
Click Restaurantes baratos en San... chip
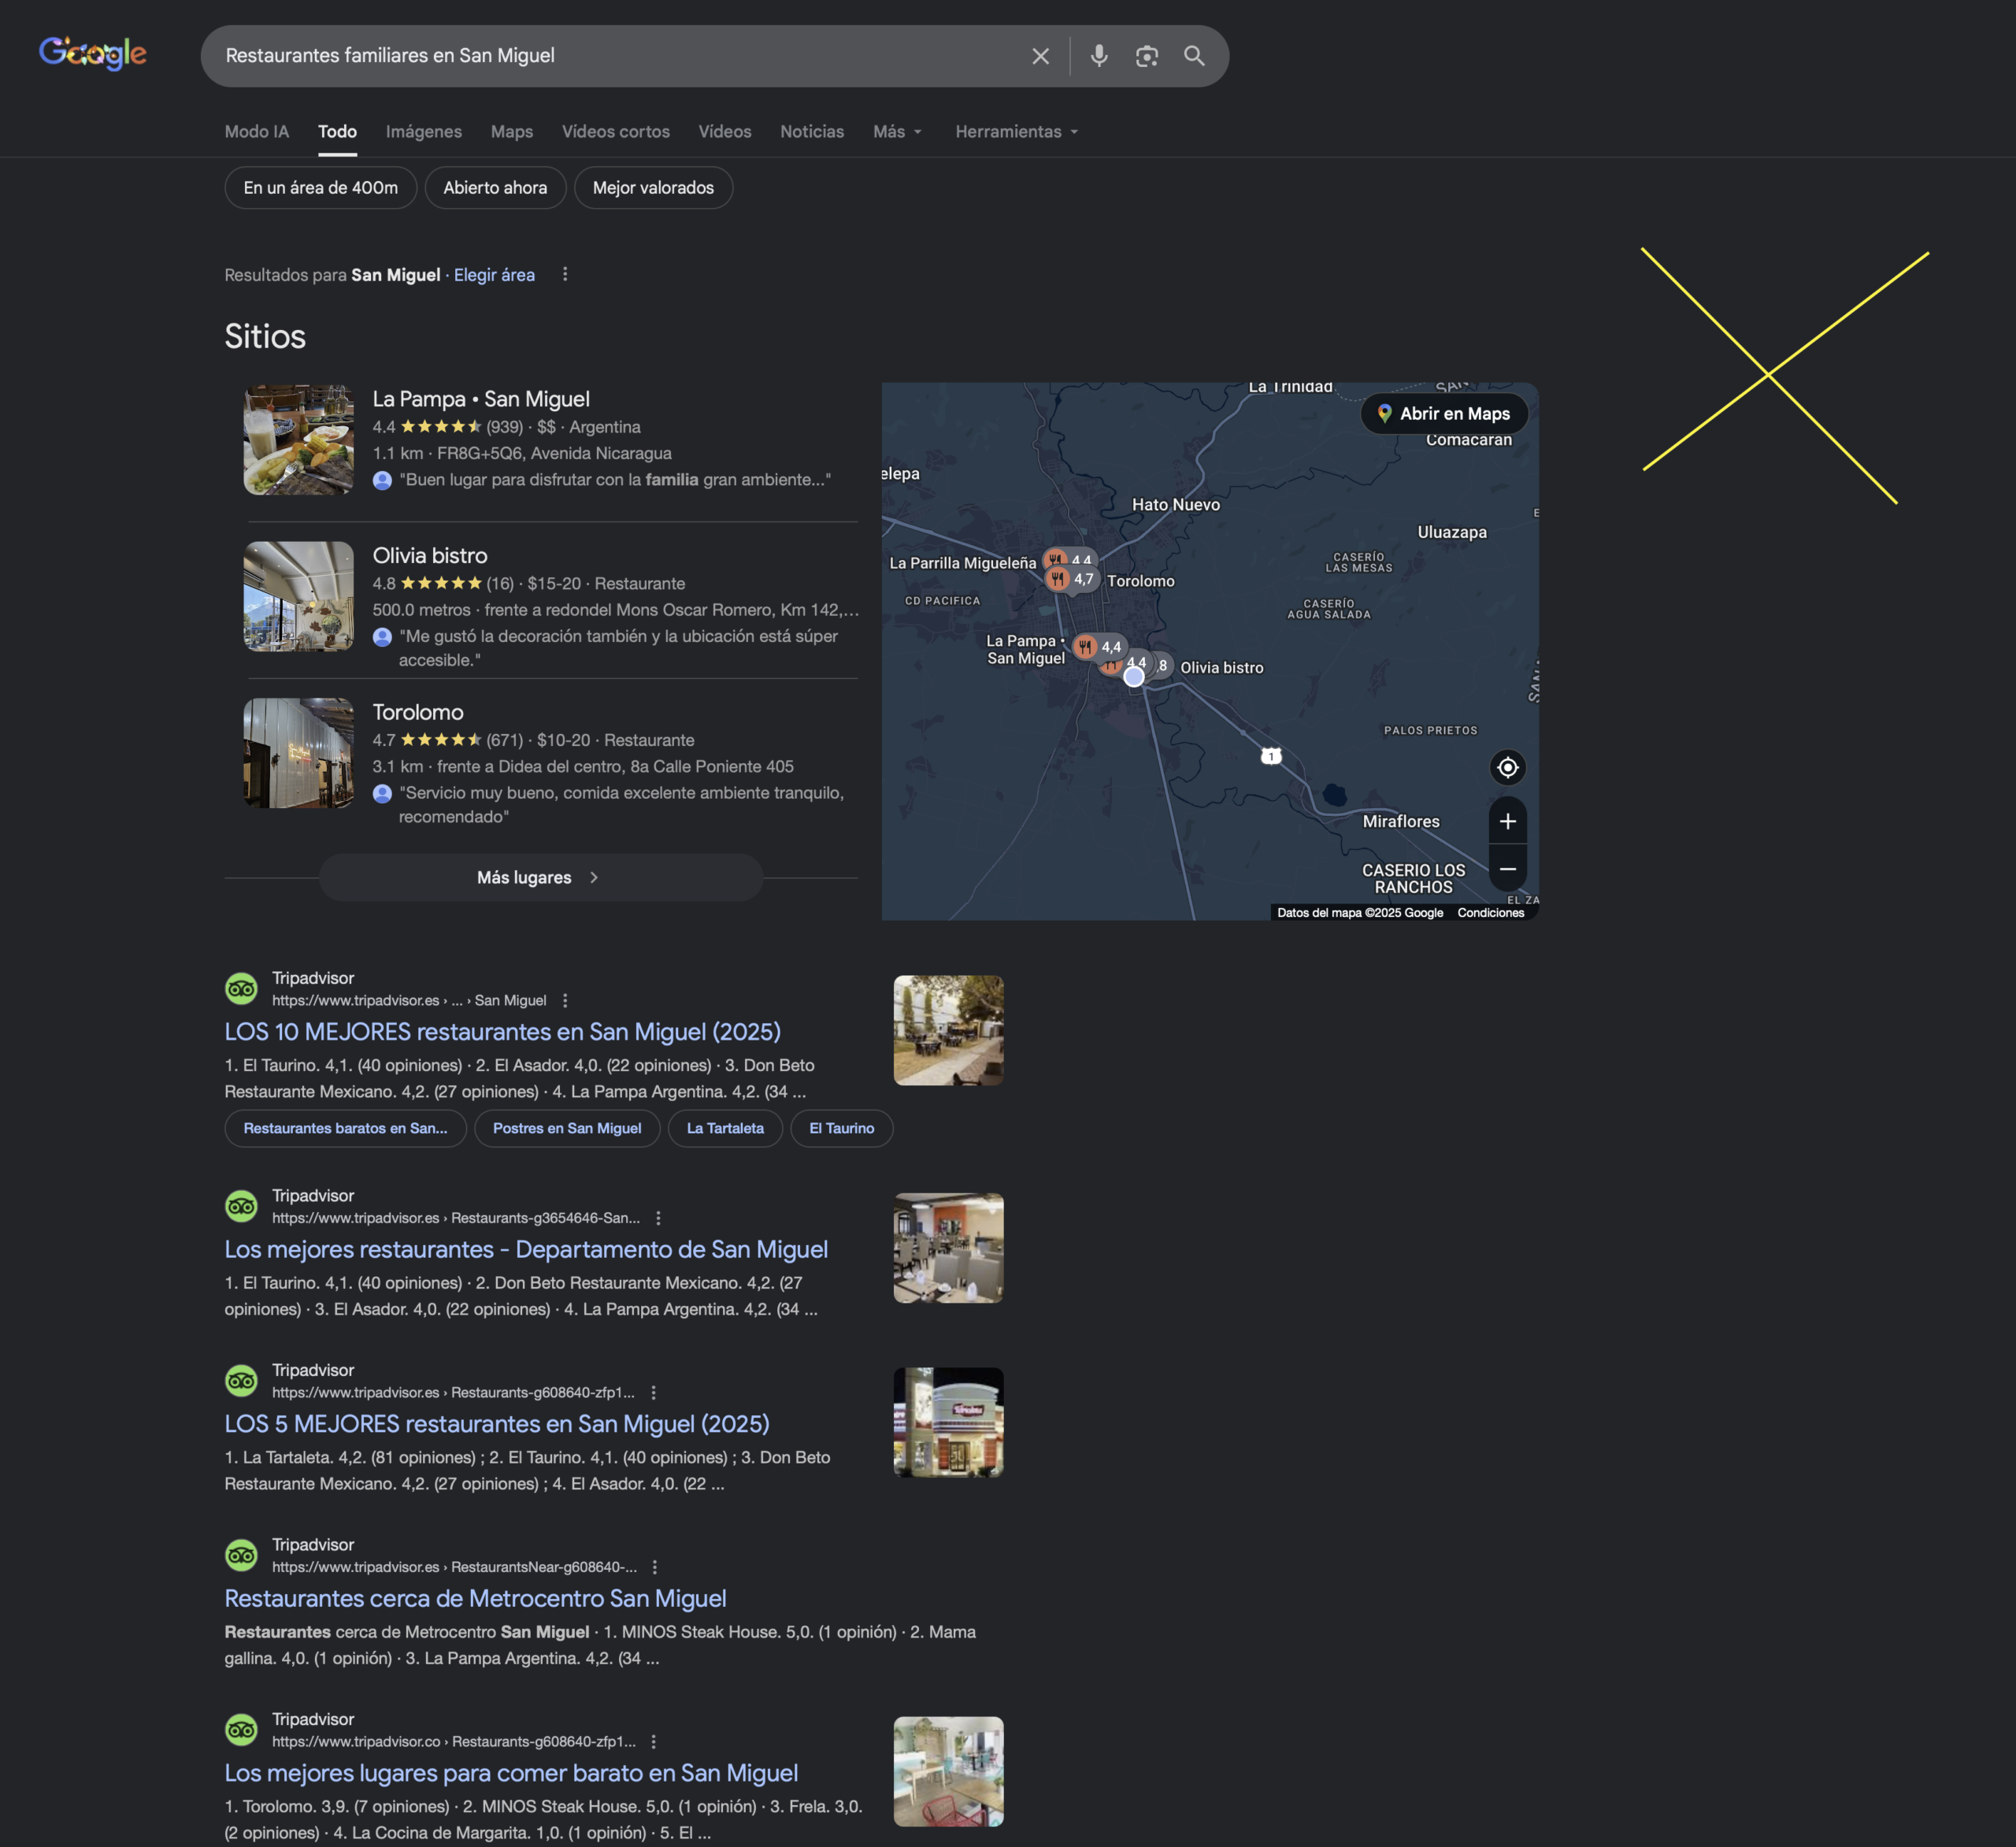coord(345,1128)
